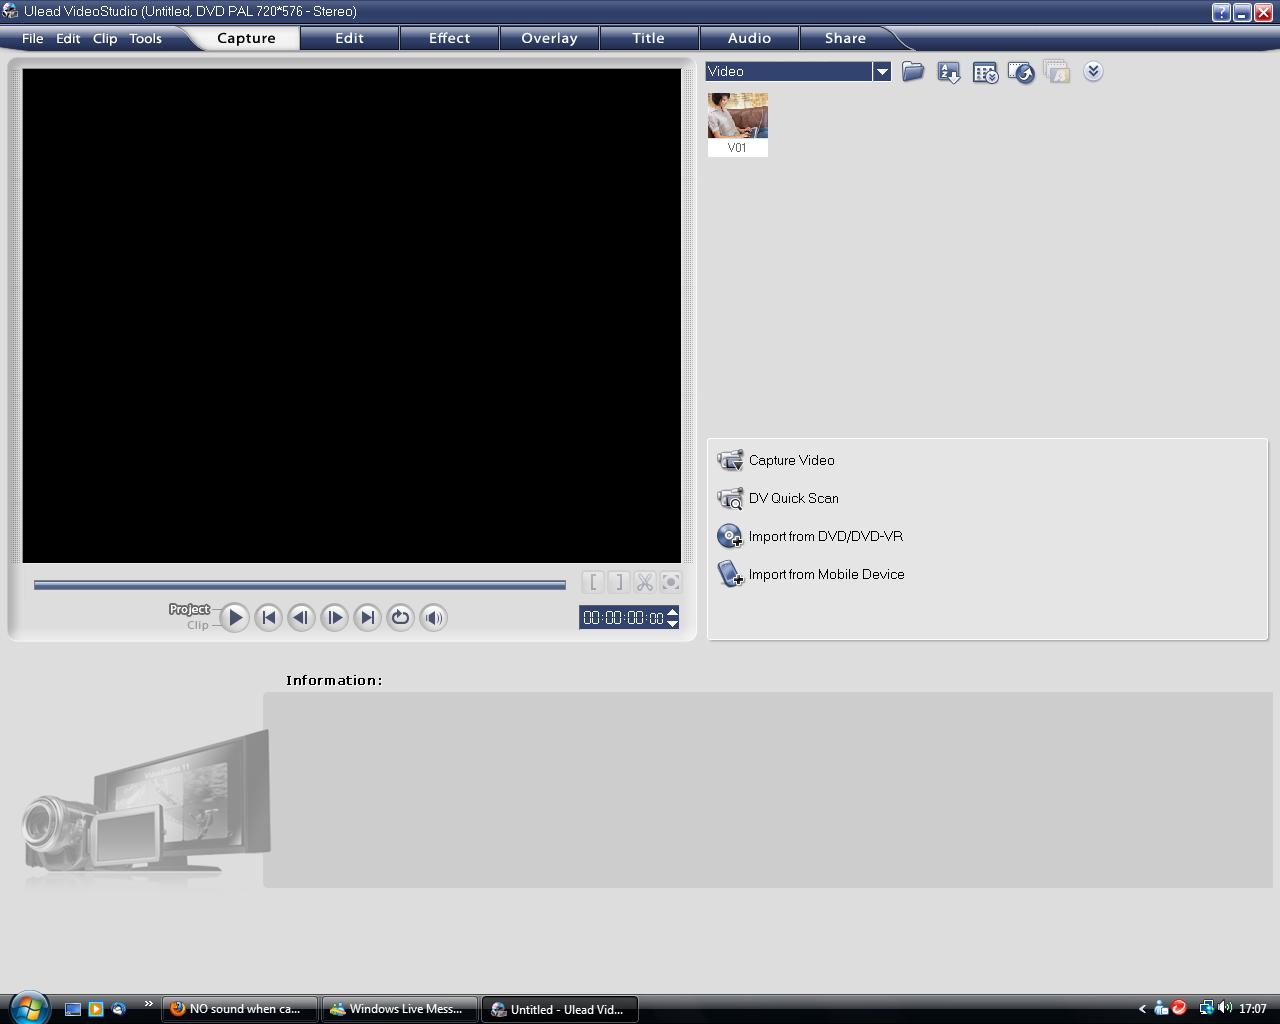Switch to the Audio step tab
1280x1024 pixels.
click(x=749, y=38)
